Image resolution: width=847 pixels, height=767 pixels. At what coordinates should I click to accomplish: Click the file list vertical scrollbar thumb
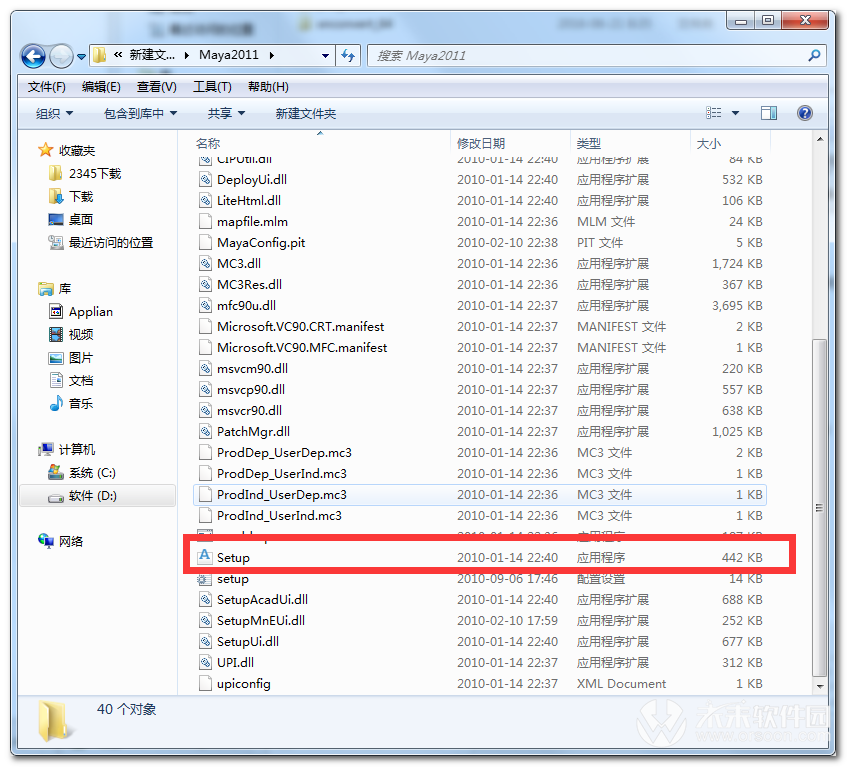(819, 508)
